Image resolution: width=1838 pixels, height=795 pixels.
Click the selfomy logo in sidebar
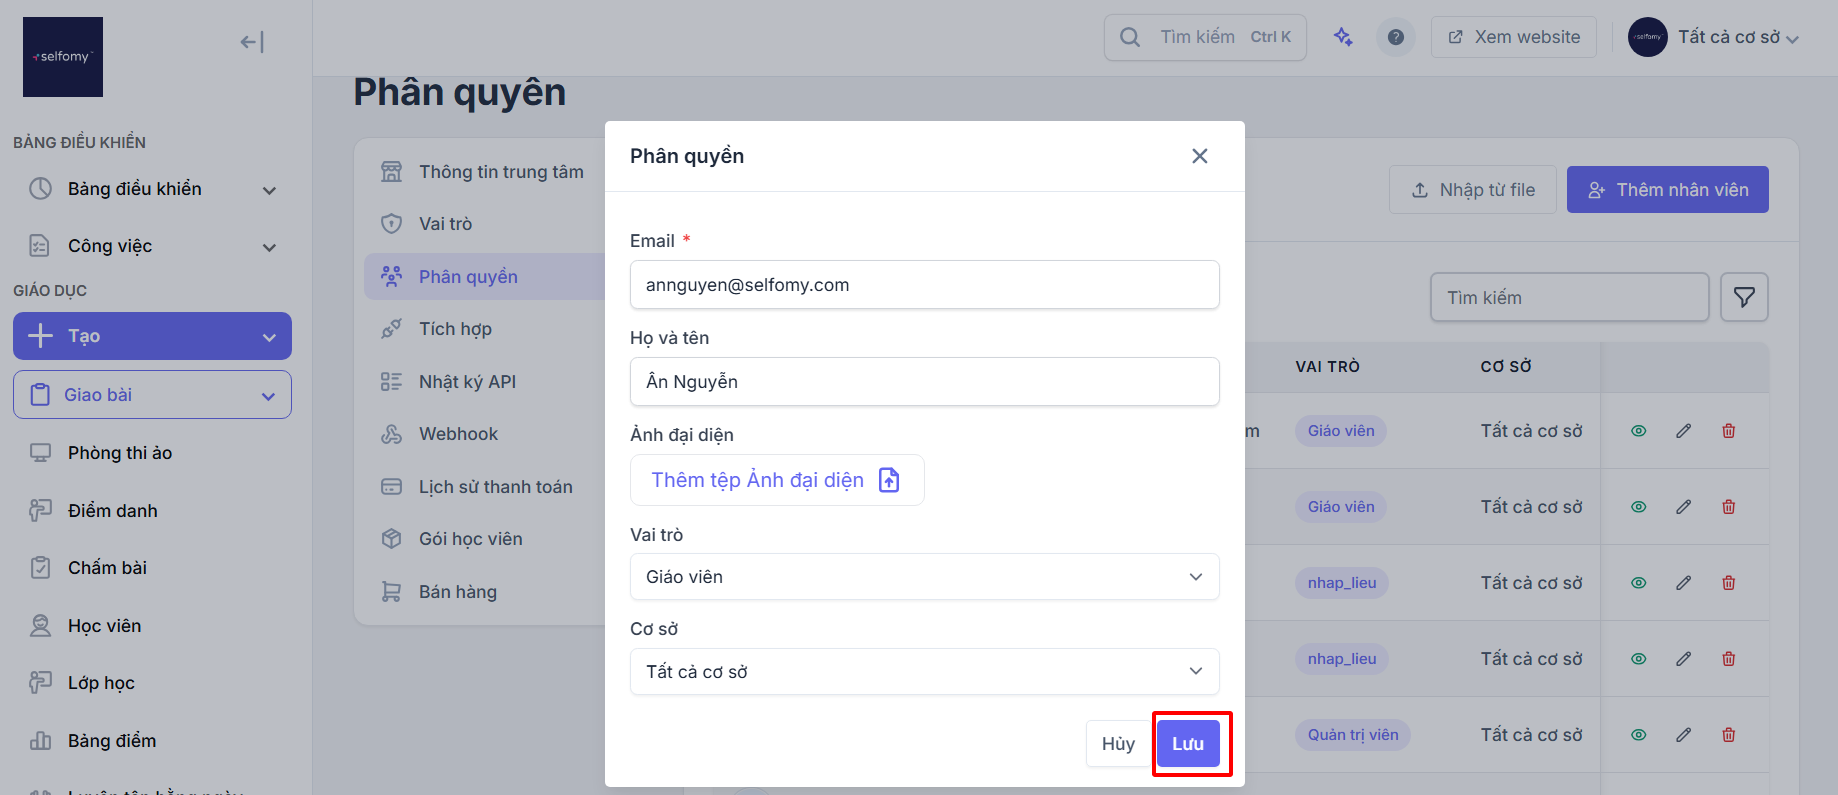pos(63,57)
